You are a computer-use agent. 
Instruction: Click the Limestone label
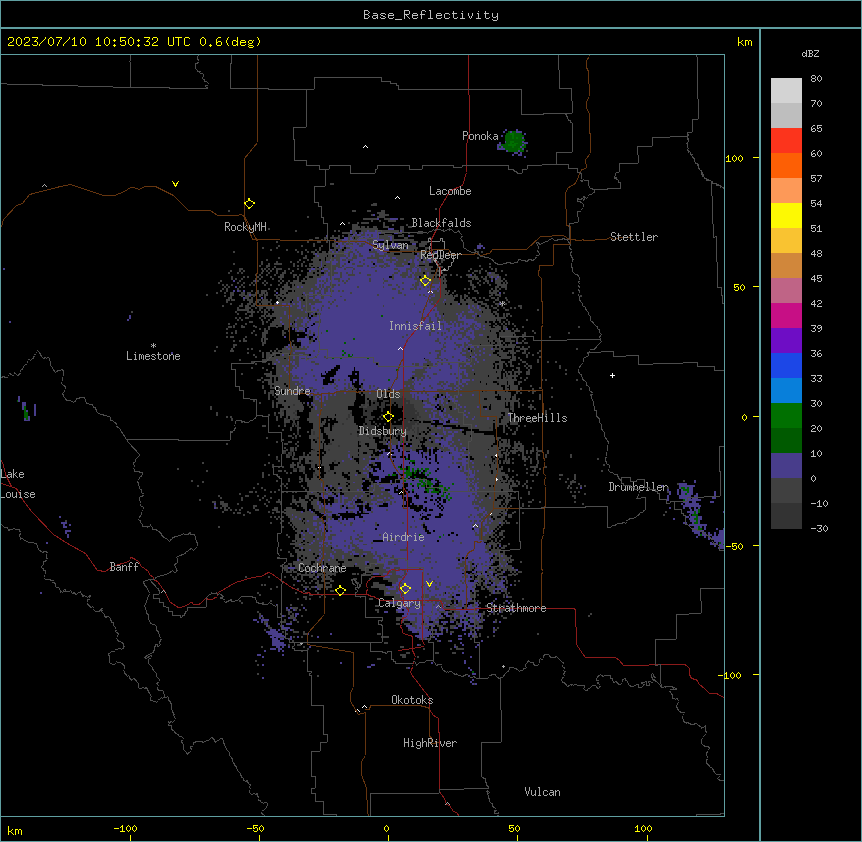(153, 356)
